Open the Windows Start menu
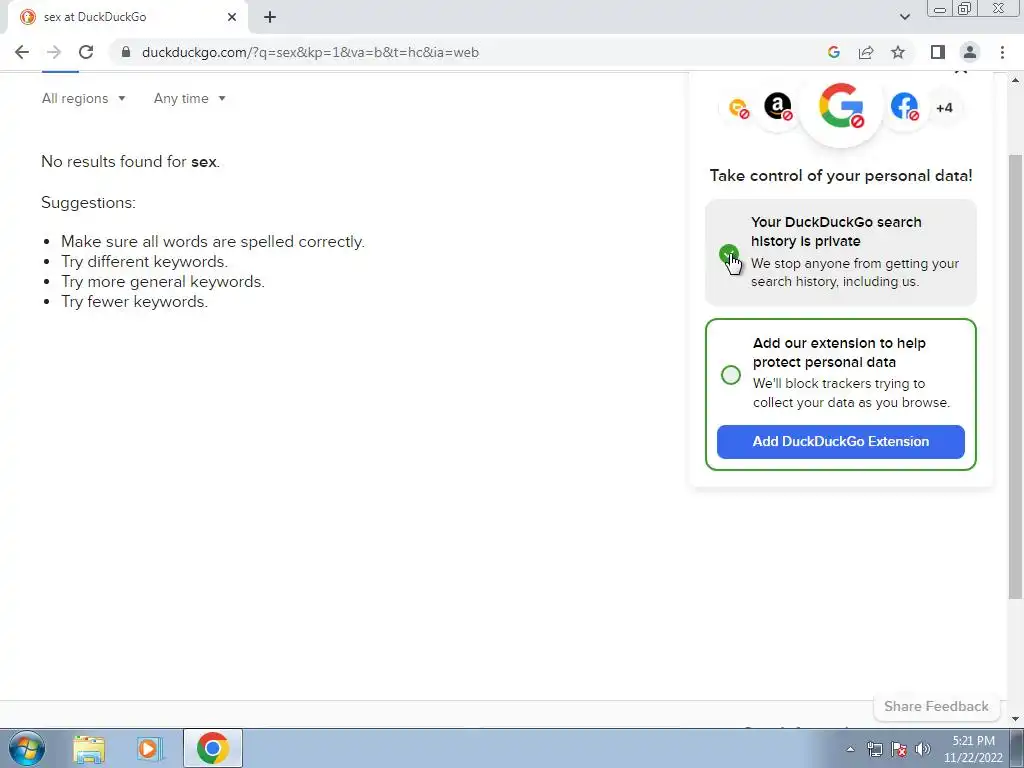Image resolution: width=1024 pixels, height=768 pixels. tap(27, 748)
